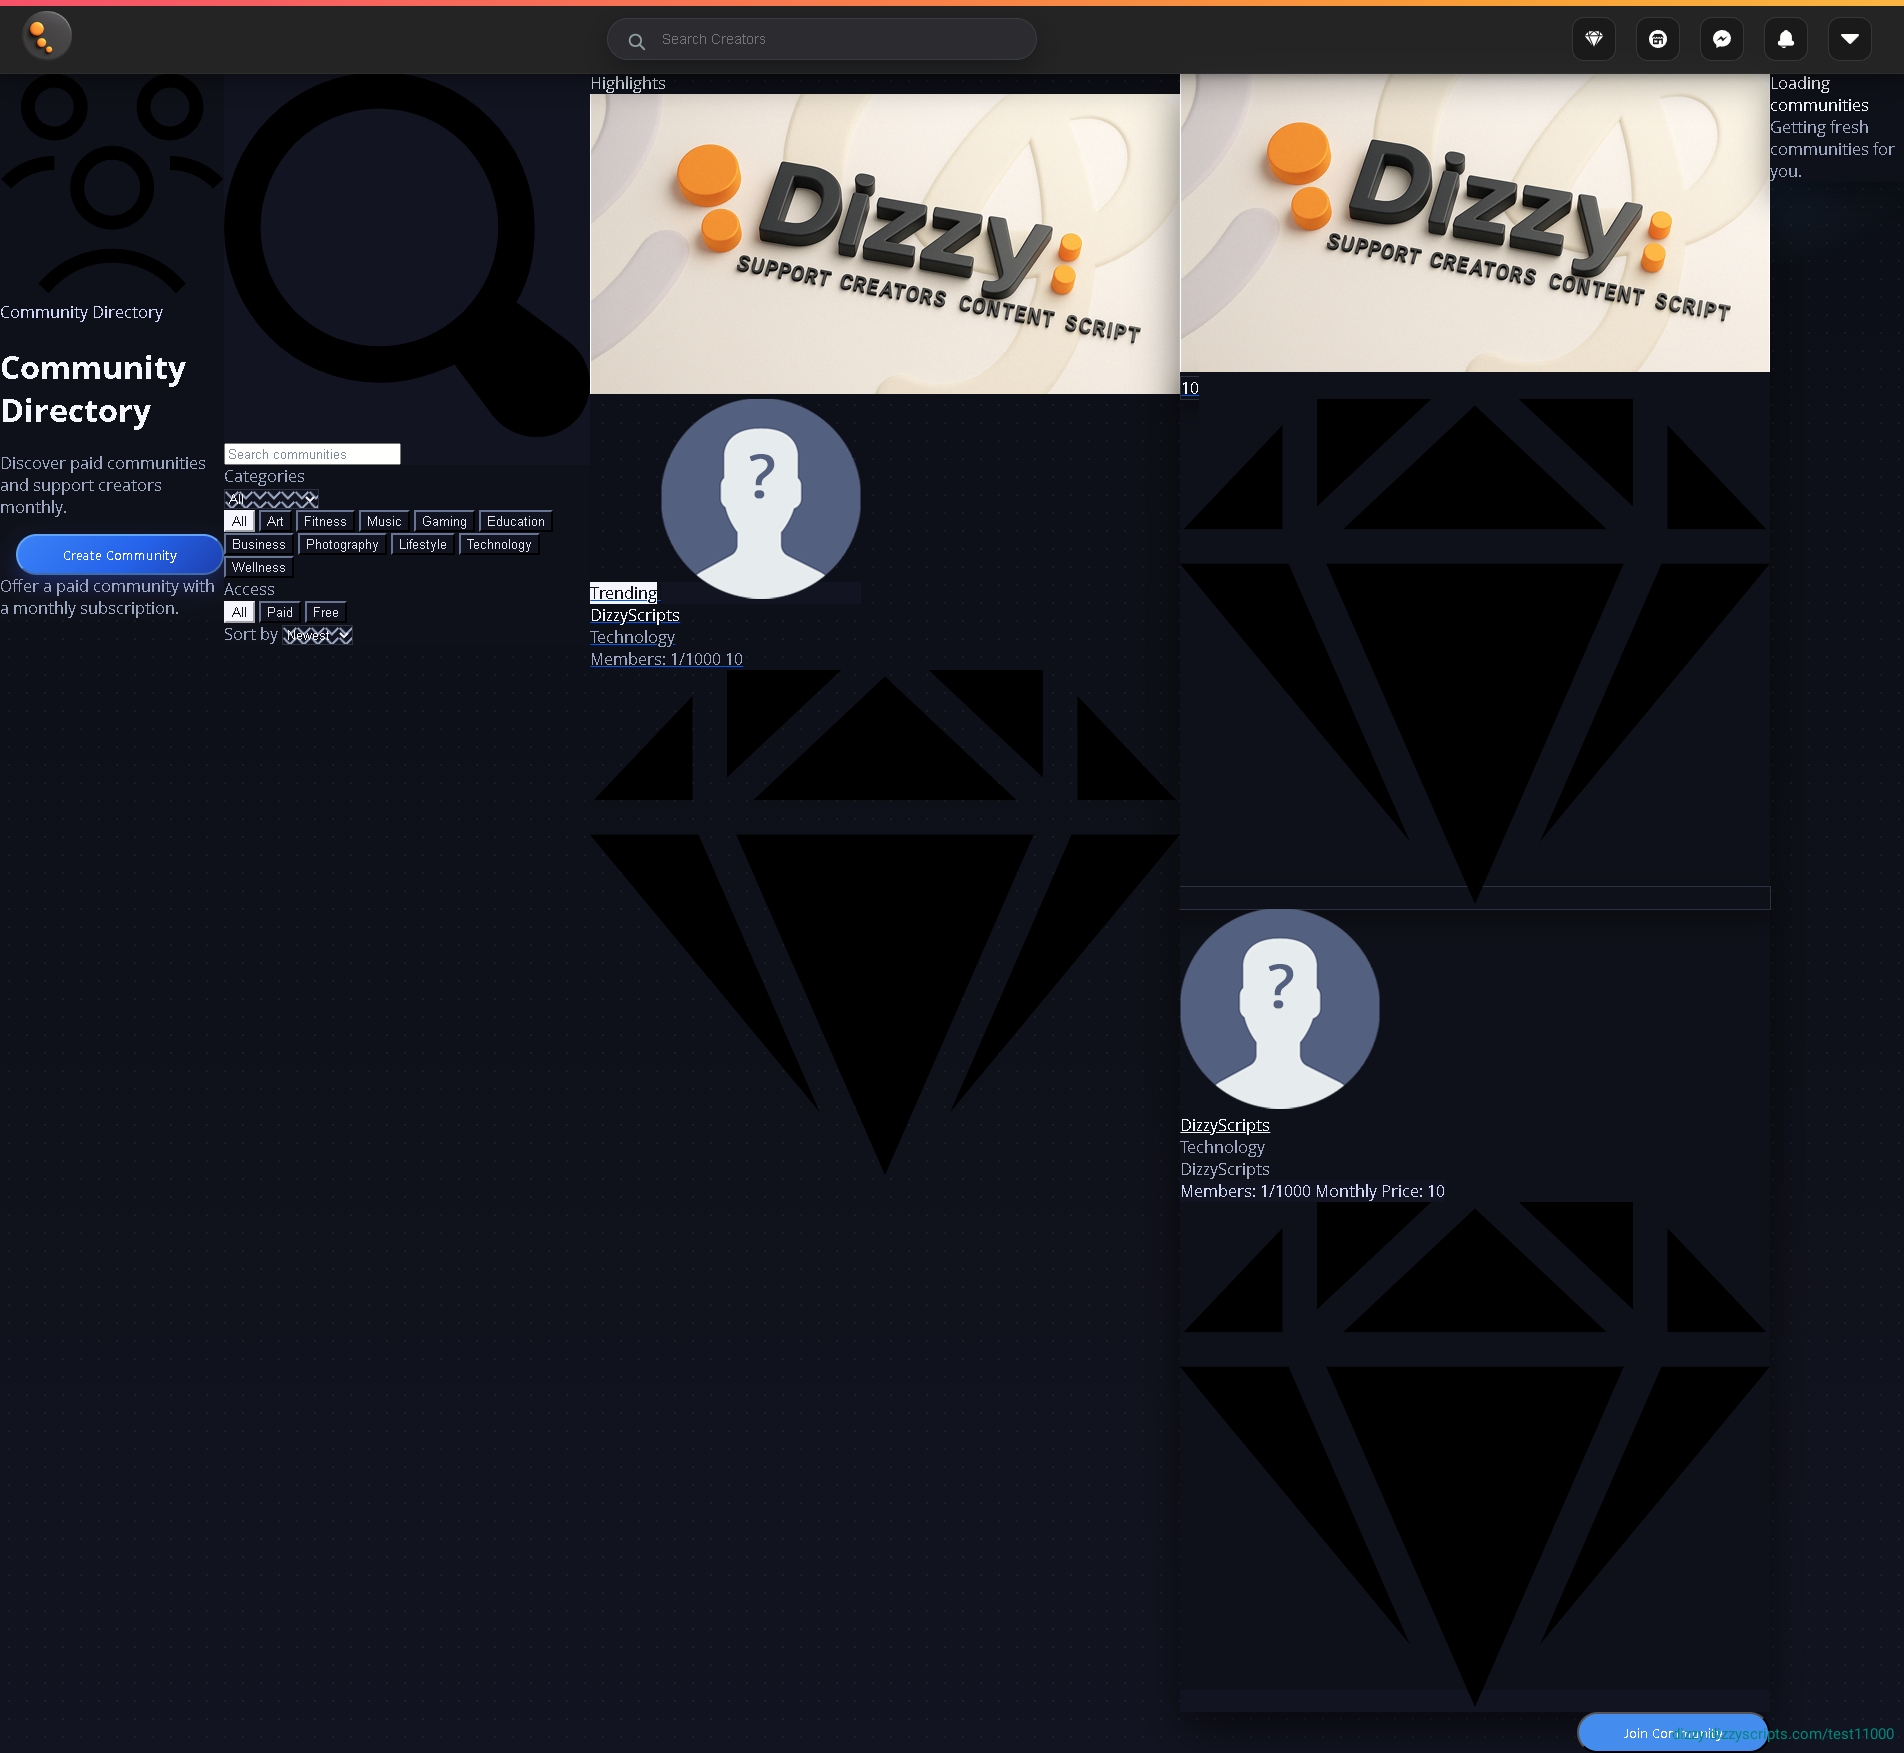Viewport: 1904px width, 1753px height.
Task: Select the Technology category chip
Action: pos(498,544)
